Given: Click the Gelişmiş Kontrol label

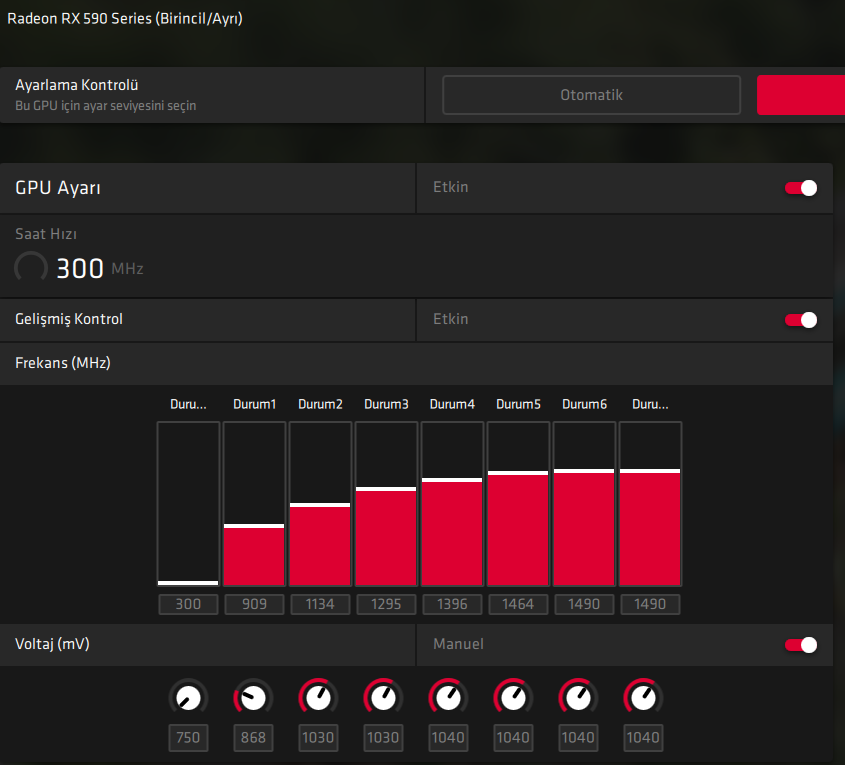Looking at the screenshot, I should [x=69, y=319].
